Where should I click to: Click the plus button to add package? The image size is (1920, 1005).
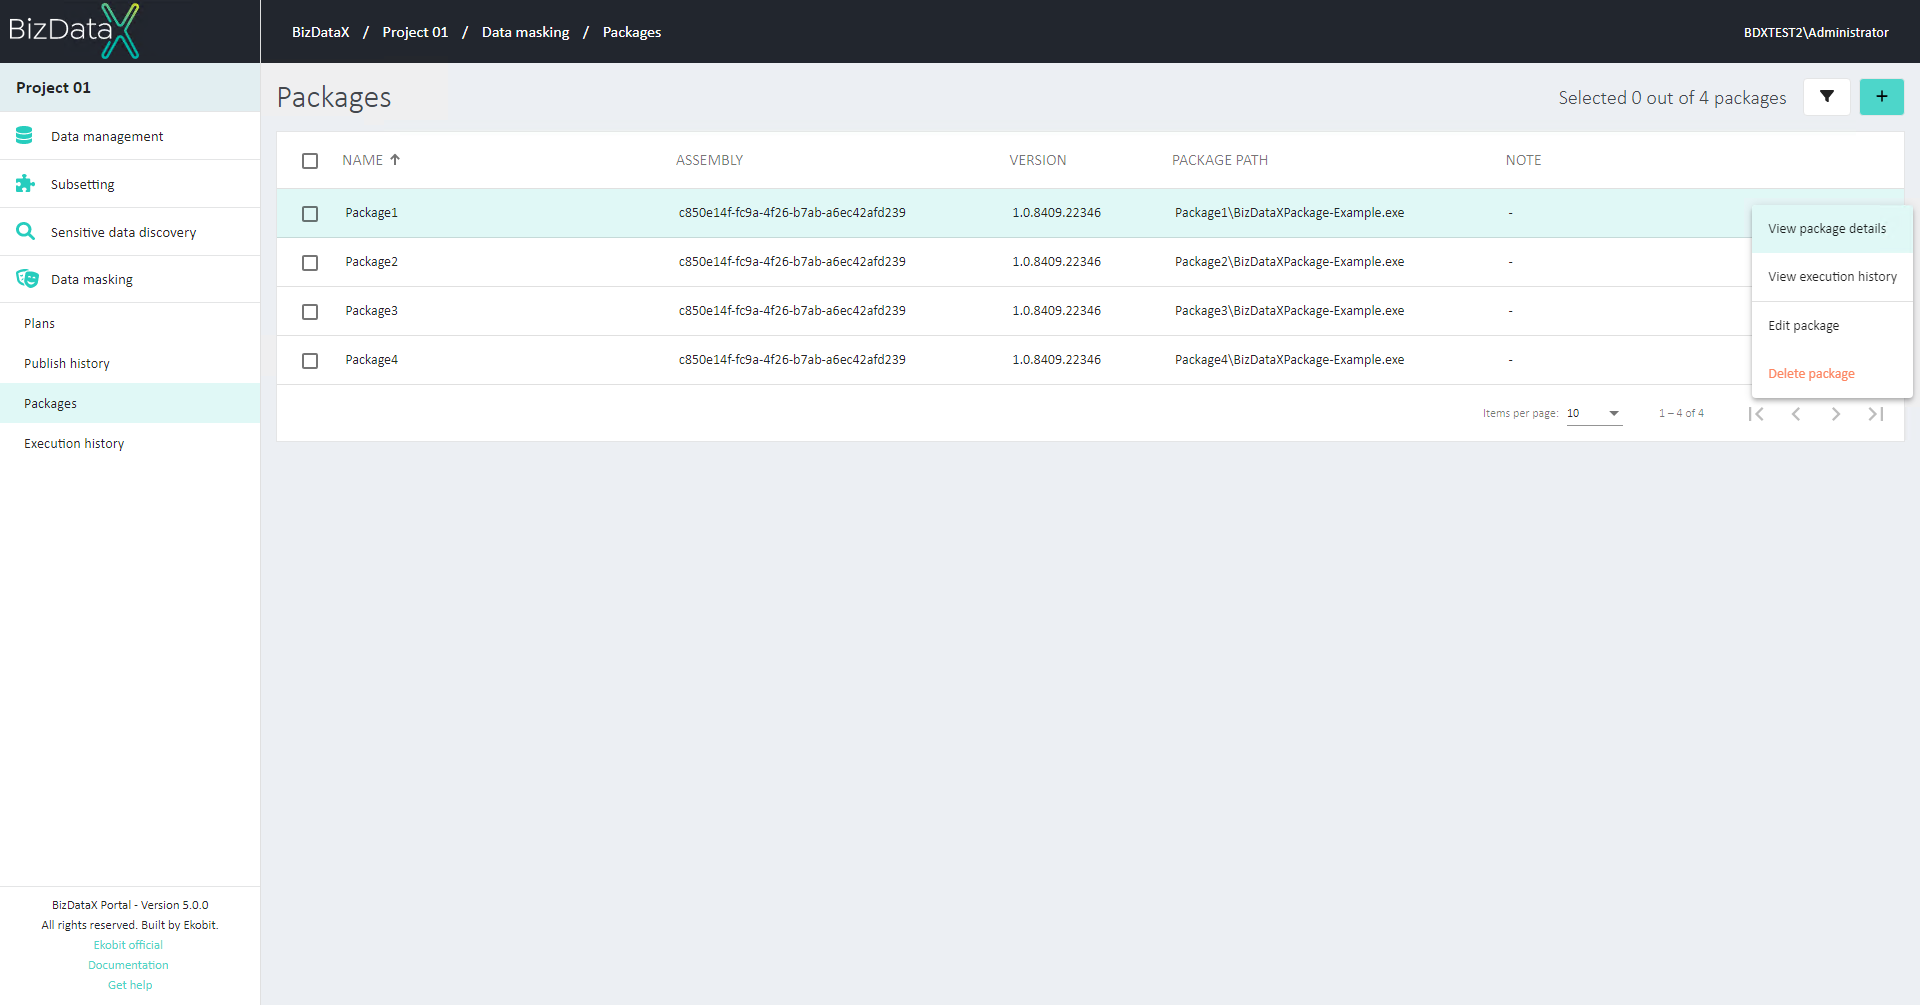tap(1882, 97)
